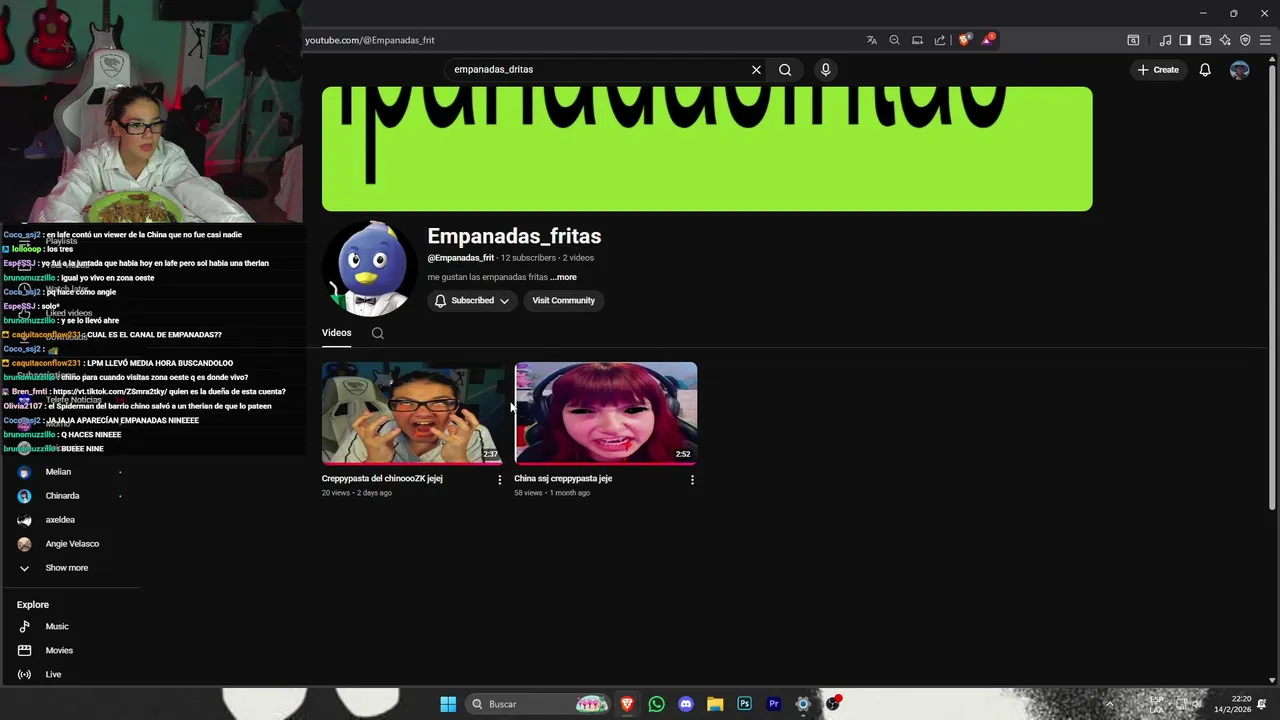This screenshot has width=1280, height=720.
Task: Open OBS Studio from the taskbar
Action: pyautogui.click(x=832, y=704)
